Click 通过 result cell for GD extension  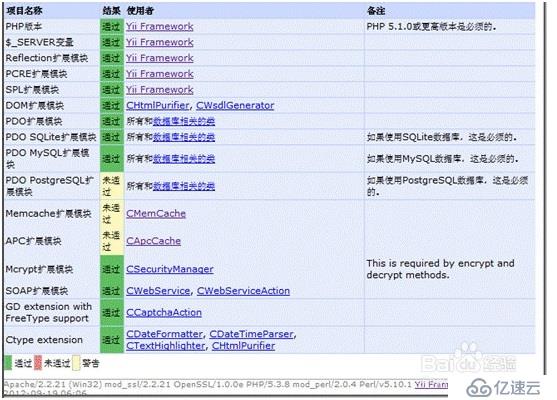[x=112, y=313]
